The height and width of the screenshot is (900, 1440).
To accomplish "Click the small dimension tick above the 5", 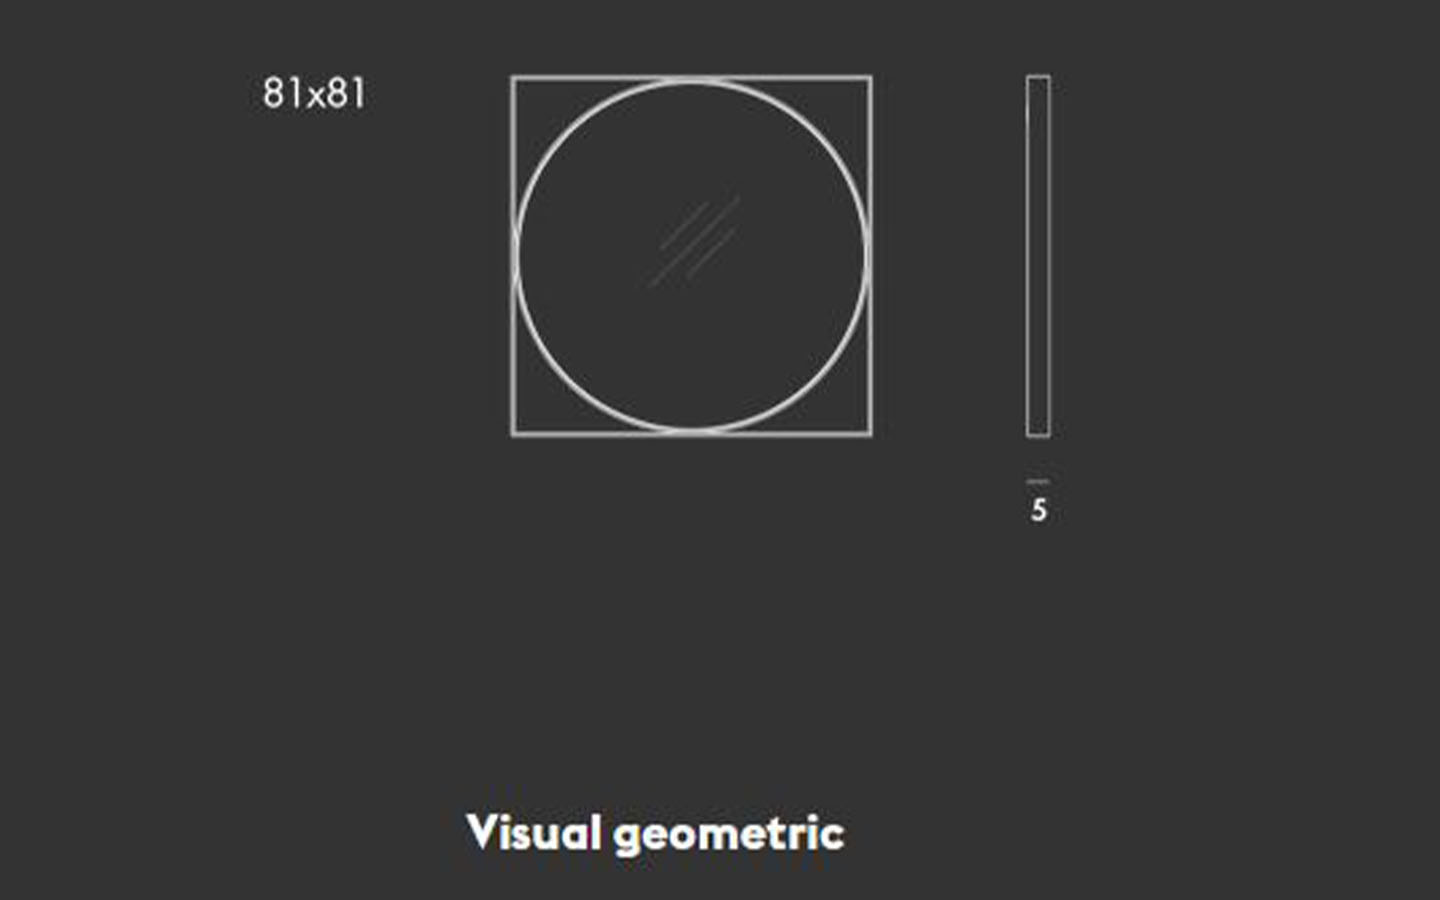I will (x=1038, y=482).
